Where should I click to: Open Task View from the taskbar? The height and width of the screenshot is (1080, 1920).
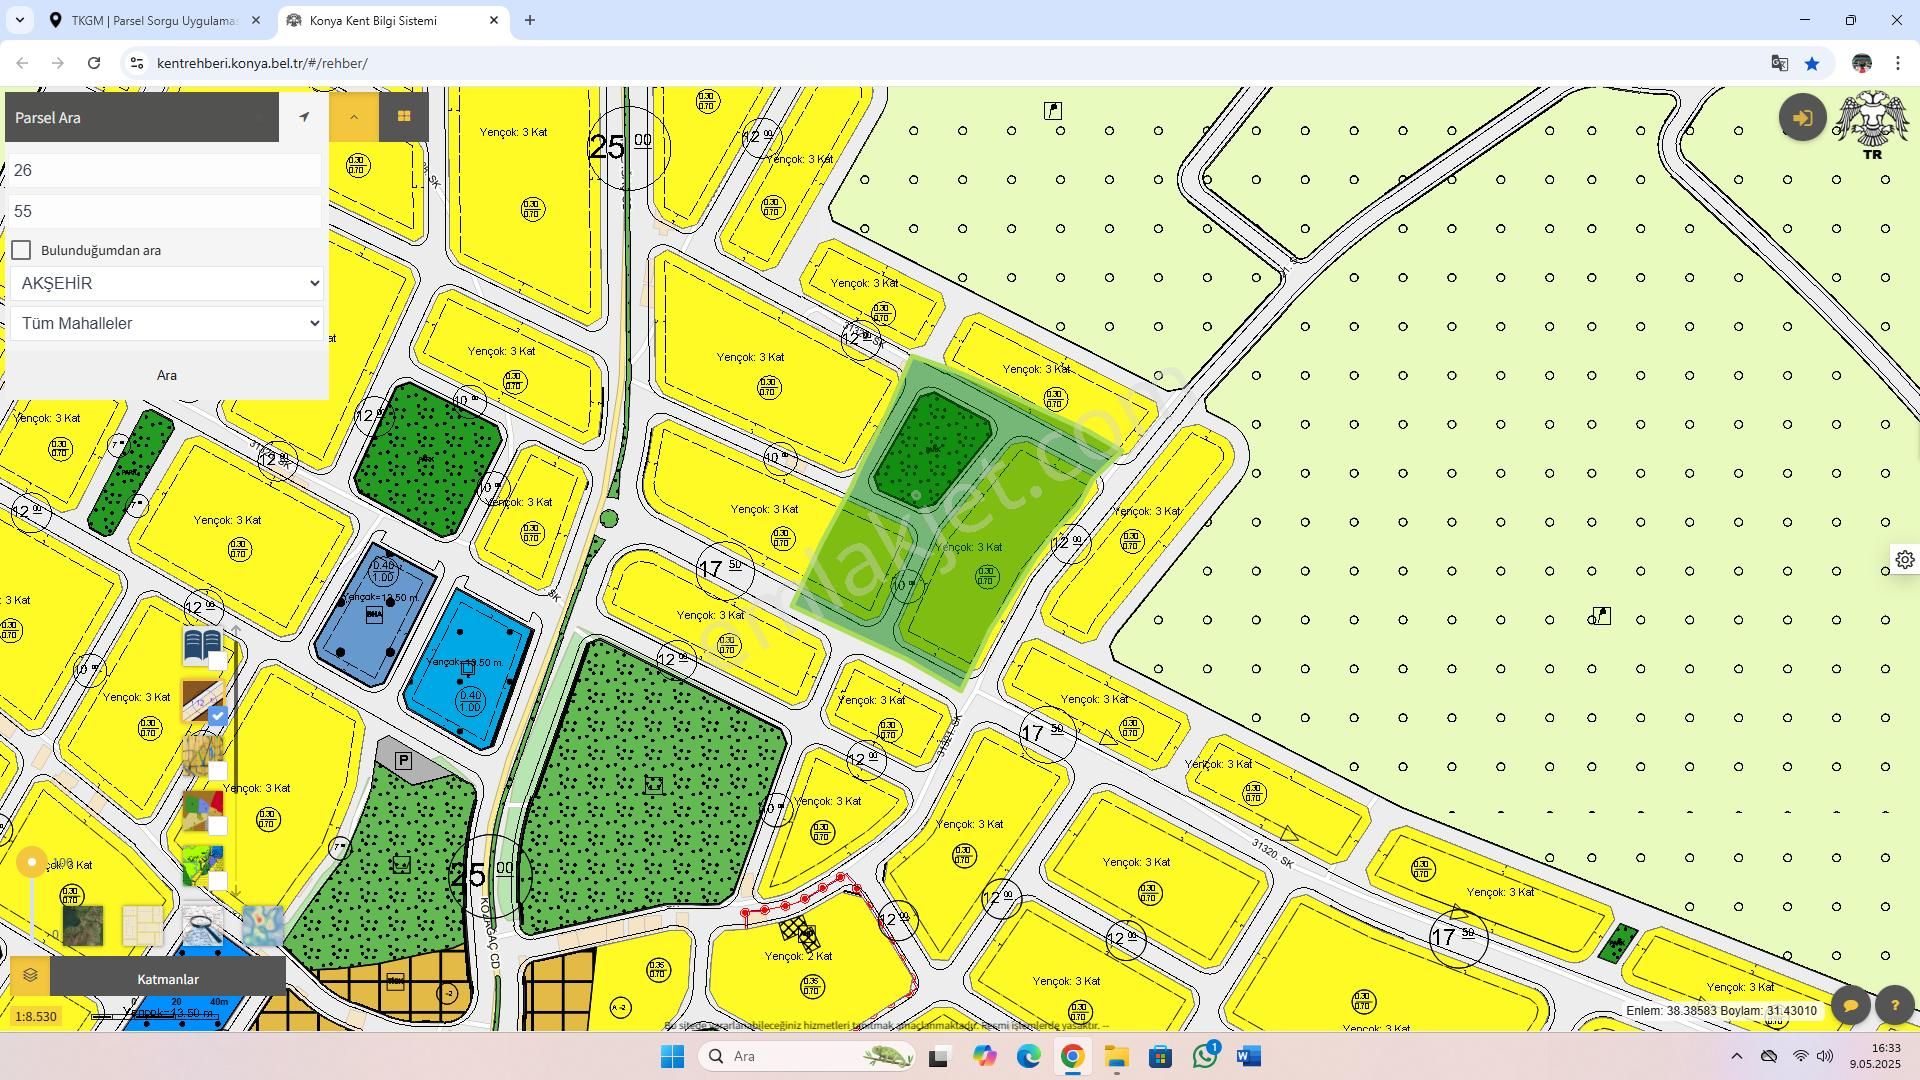tap(939, 1056)
